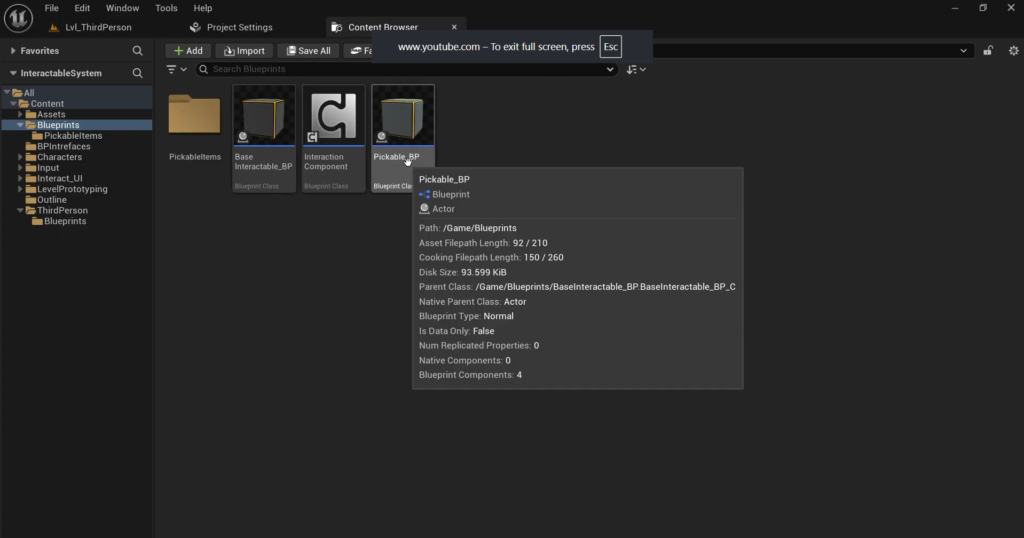Collapse the Blueprints folder in tree
This screenshot has width=1024, height=538.
20,125
